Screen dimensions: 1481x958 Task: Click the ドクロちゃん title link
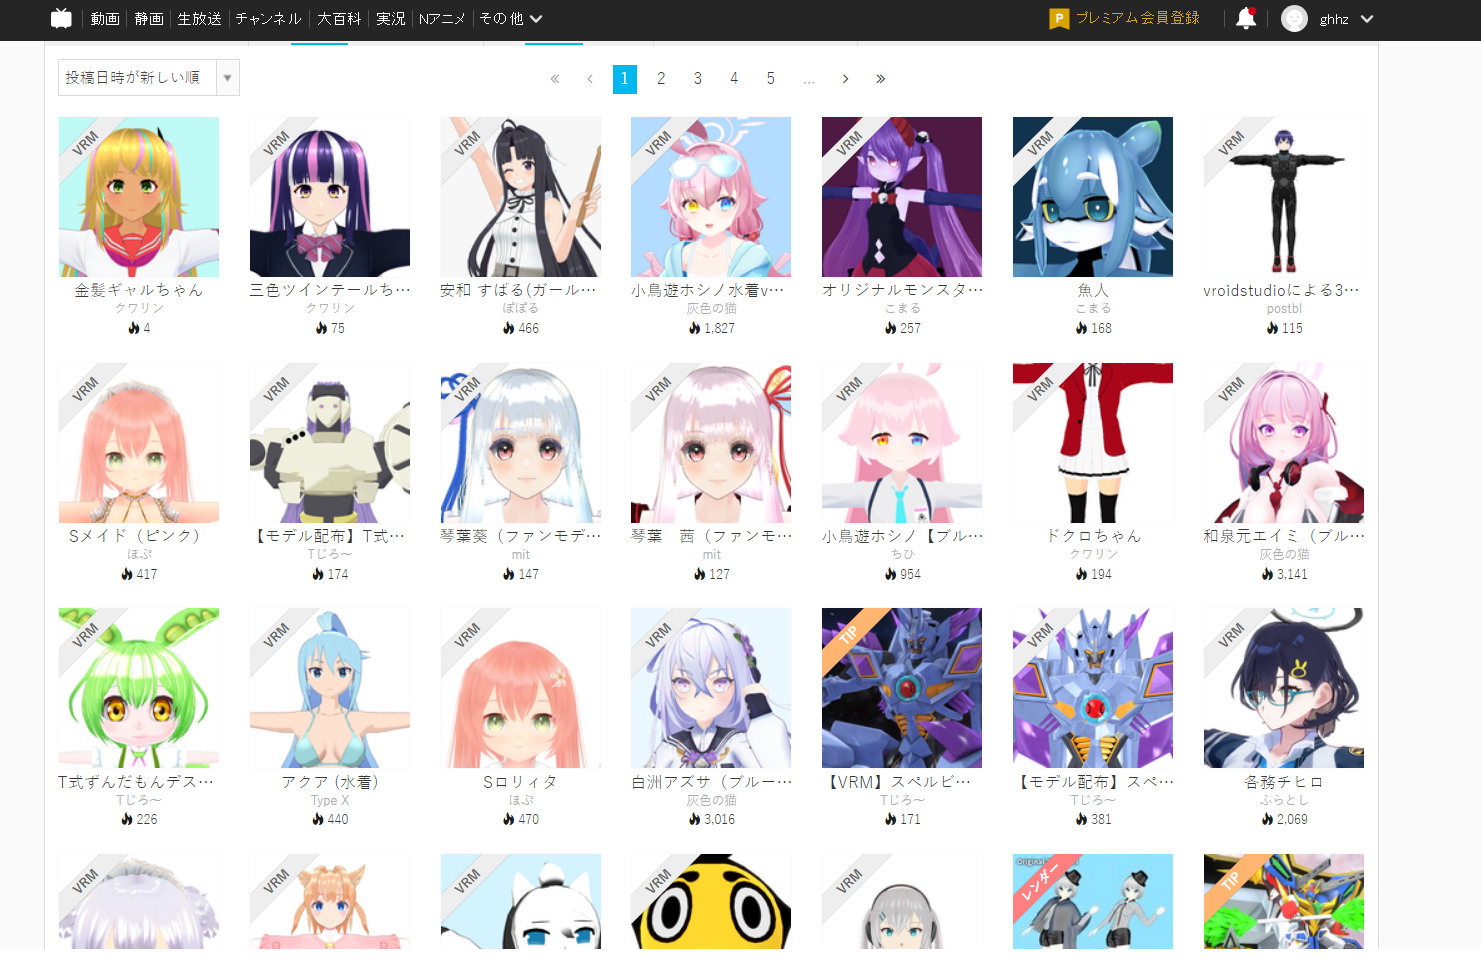tap(1093, 536)
